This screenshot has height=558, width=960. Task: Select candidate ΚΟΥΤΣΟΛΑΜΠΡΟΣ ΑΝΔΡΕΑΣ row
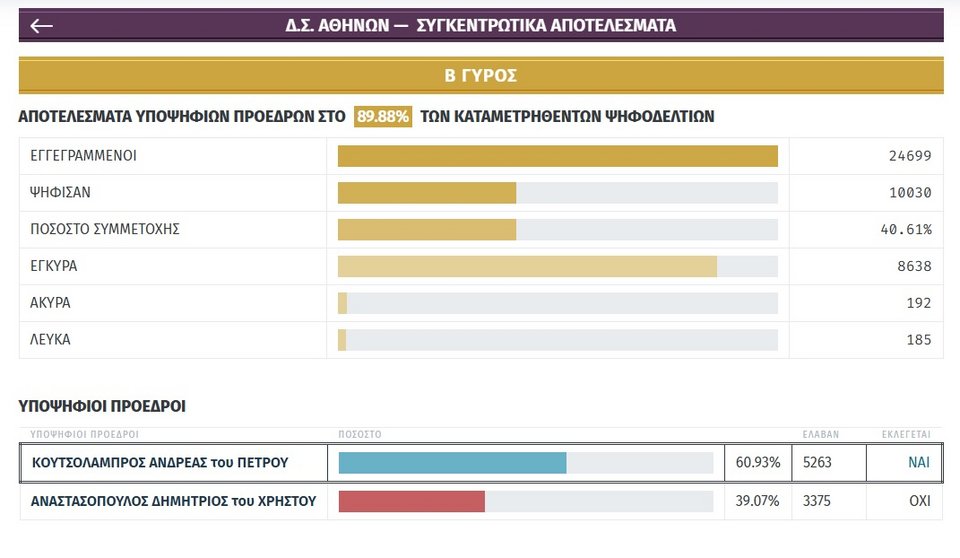point(160,463)
